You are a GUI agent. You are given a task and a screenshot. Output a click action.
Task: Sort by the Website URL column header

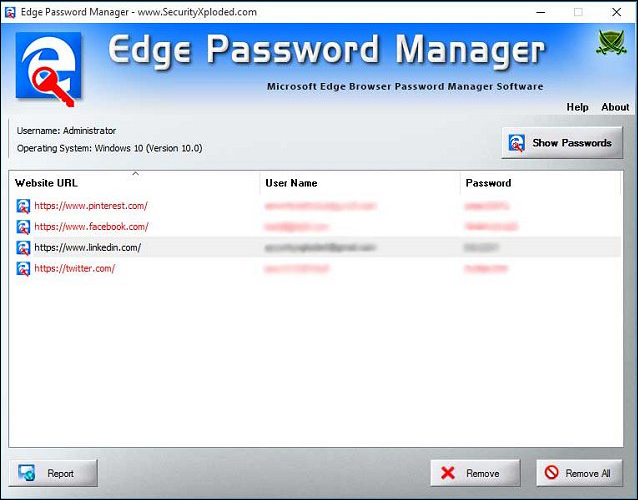134,183
